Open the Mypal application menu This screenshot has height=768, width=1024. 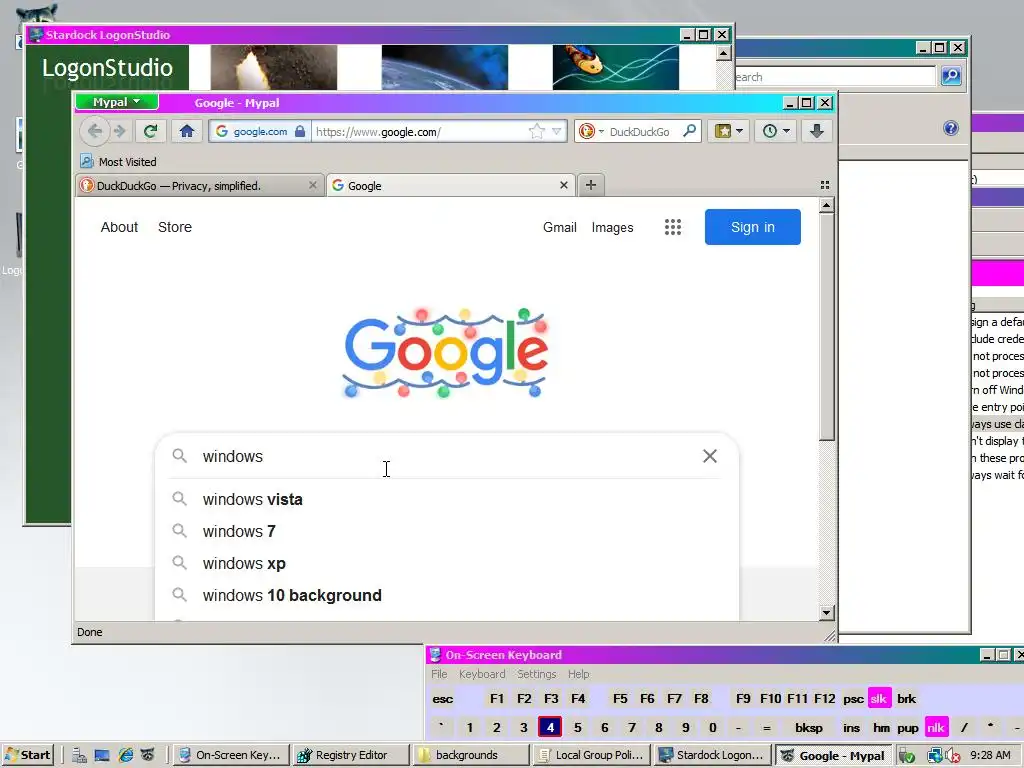point(116,102)
